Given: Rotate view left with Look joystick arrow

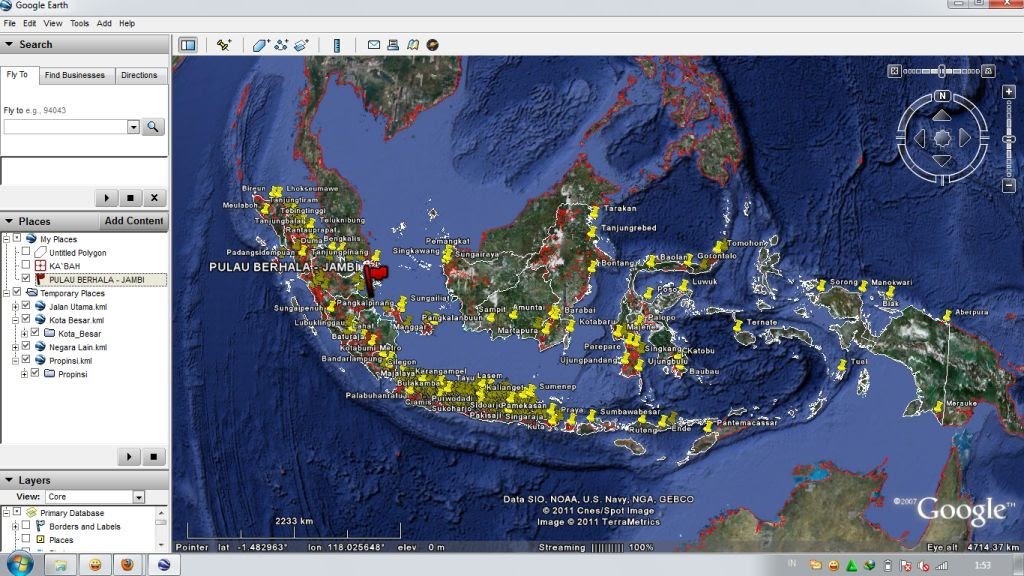Looking at the screenshot, I should [920, 138].
